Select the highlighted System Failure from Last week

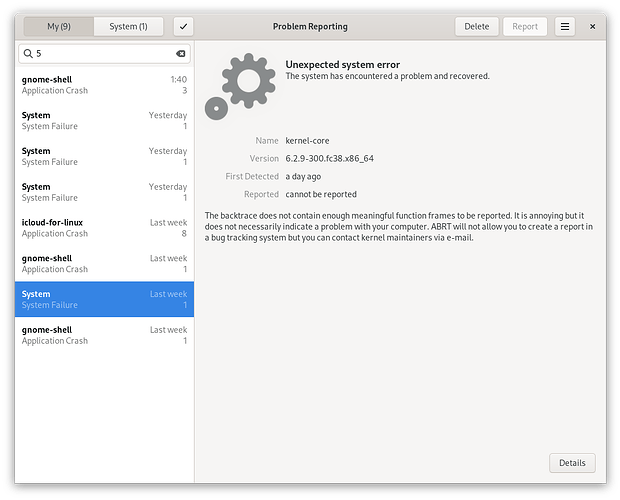(x=104, y=299)
